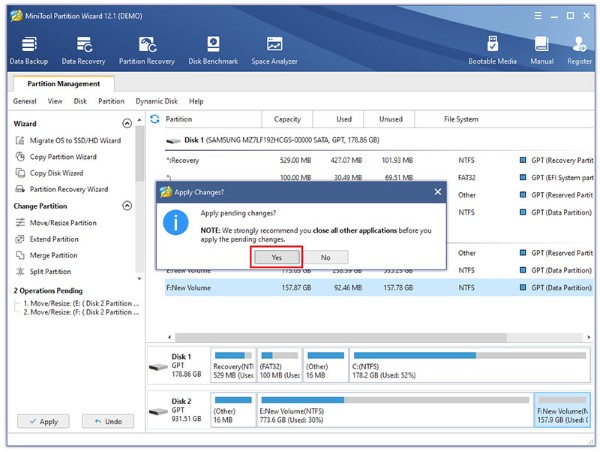
Task: Close the Apply Changes dialog
Action: pyautogui.click(x=437, y=191)
